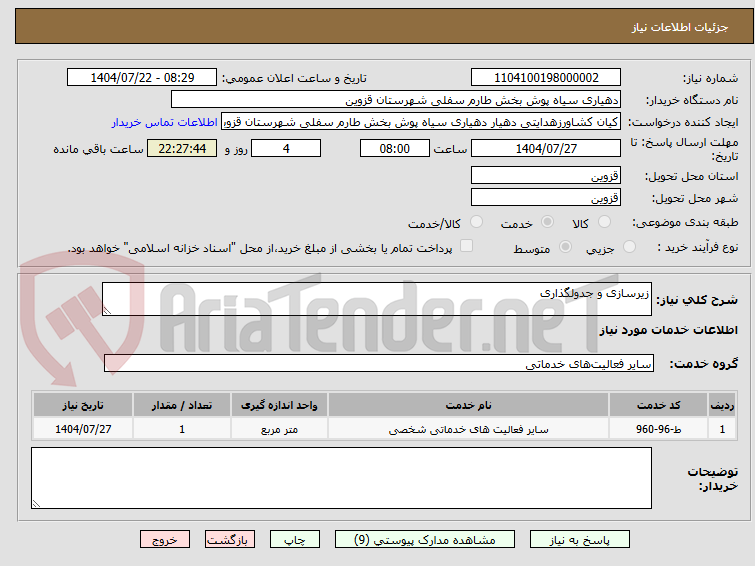Click the گروه خدمت field
755x566 pixels.
(x=378, y=363)
